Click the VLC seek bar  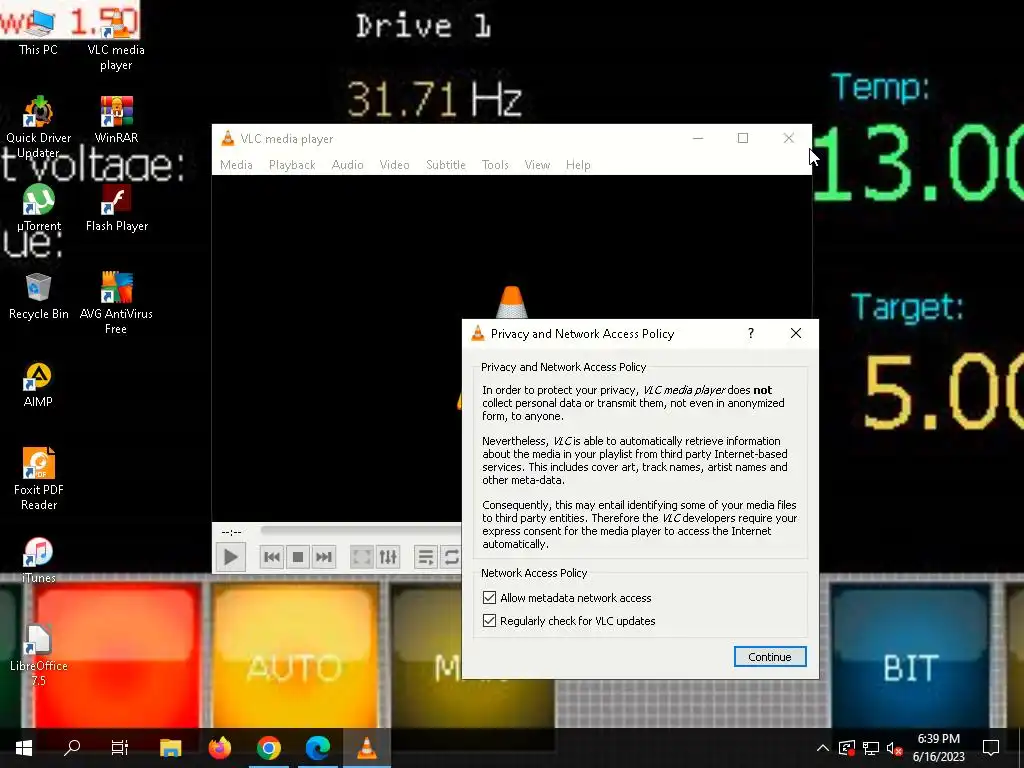[x=360, y=530]
